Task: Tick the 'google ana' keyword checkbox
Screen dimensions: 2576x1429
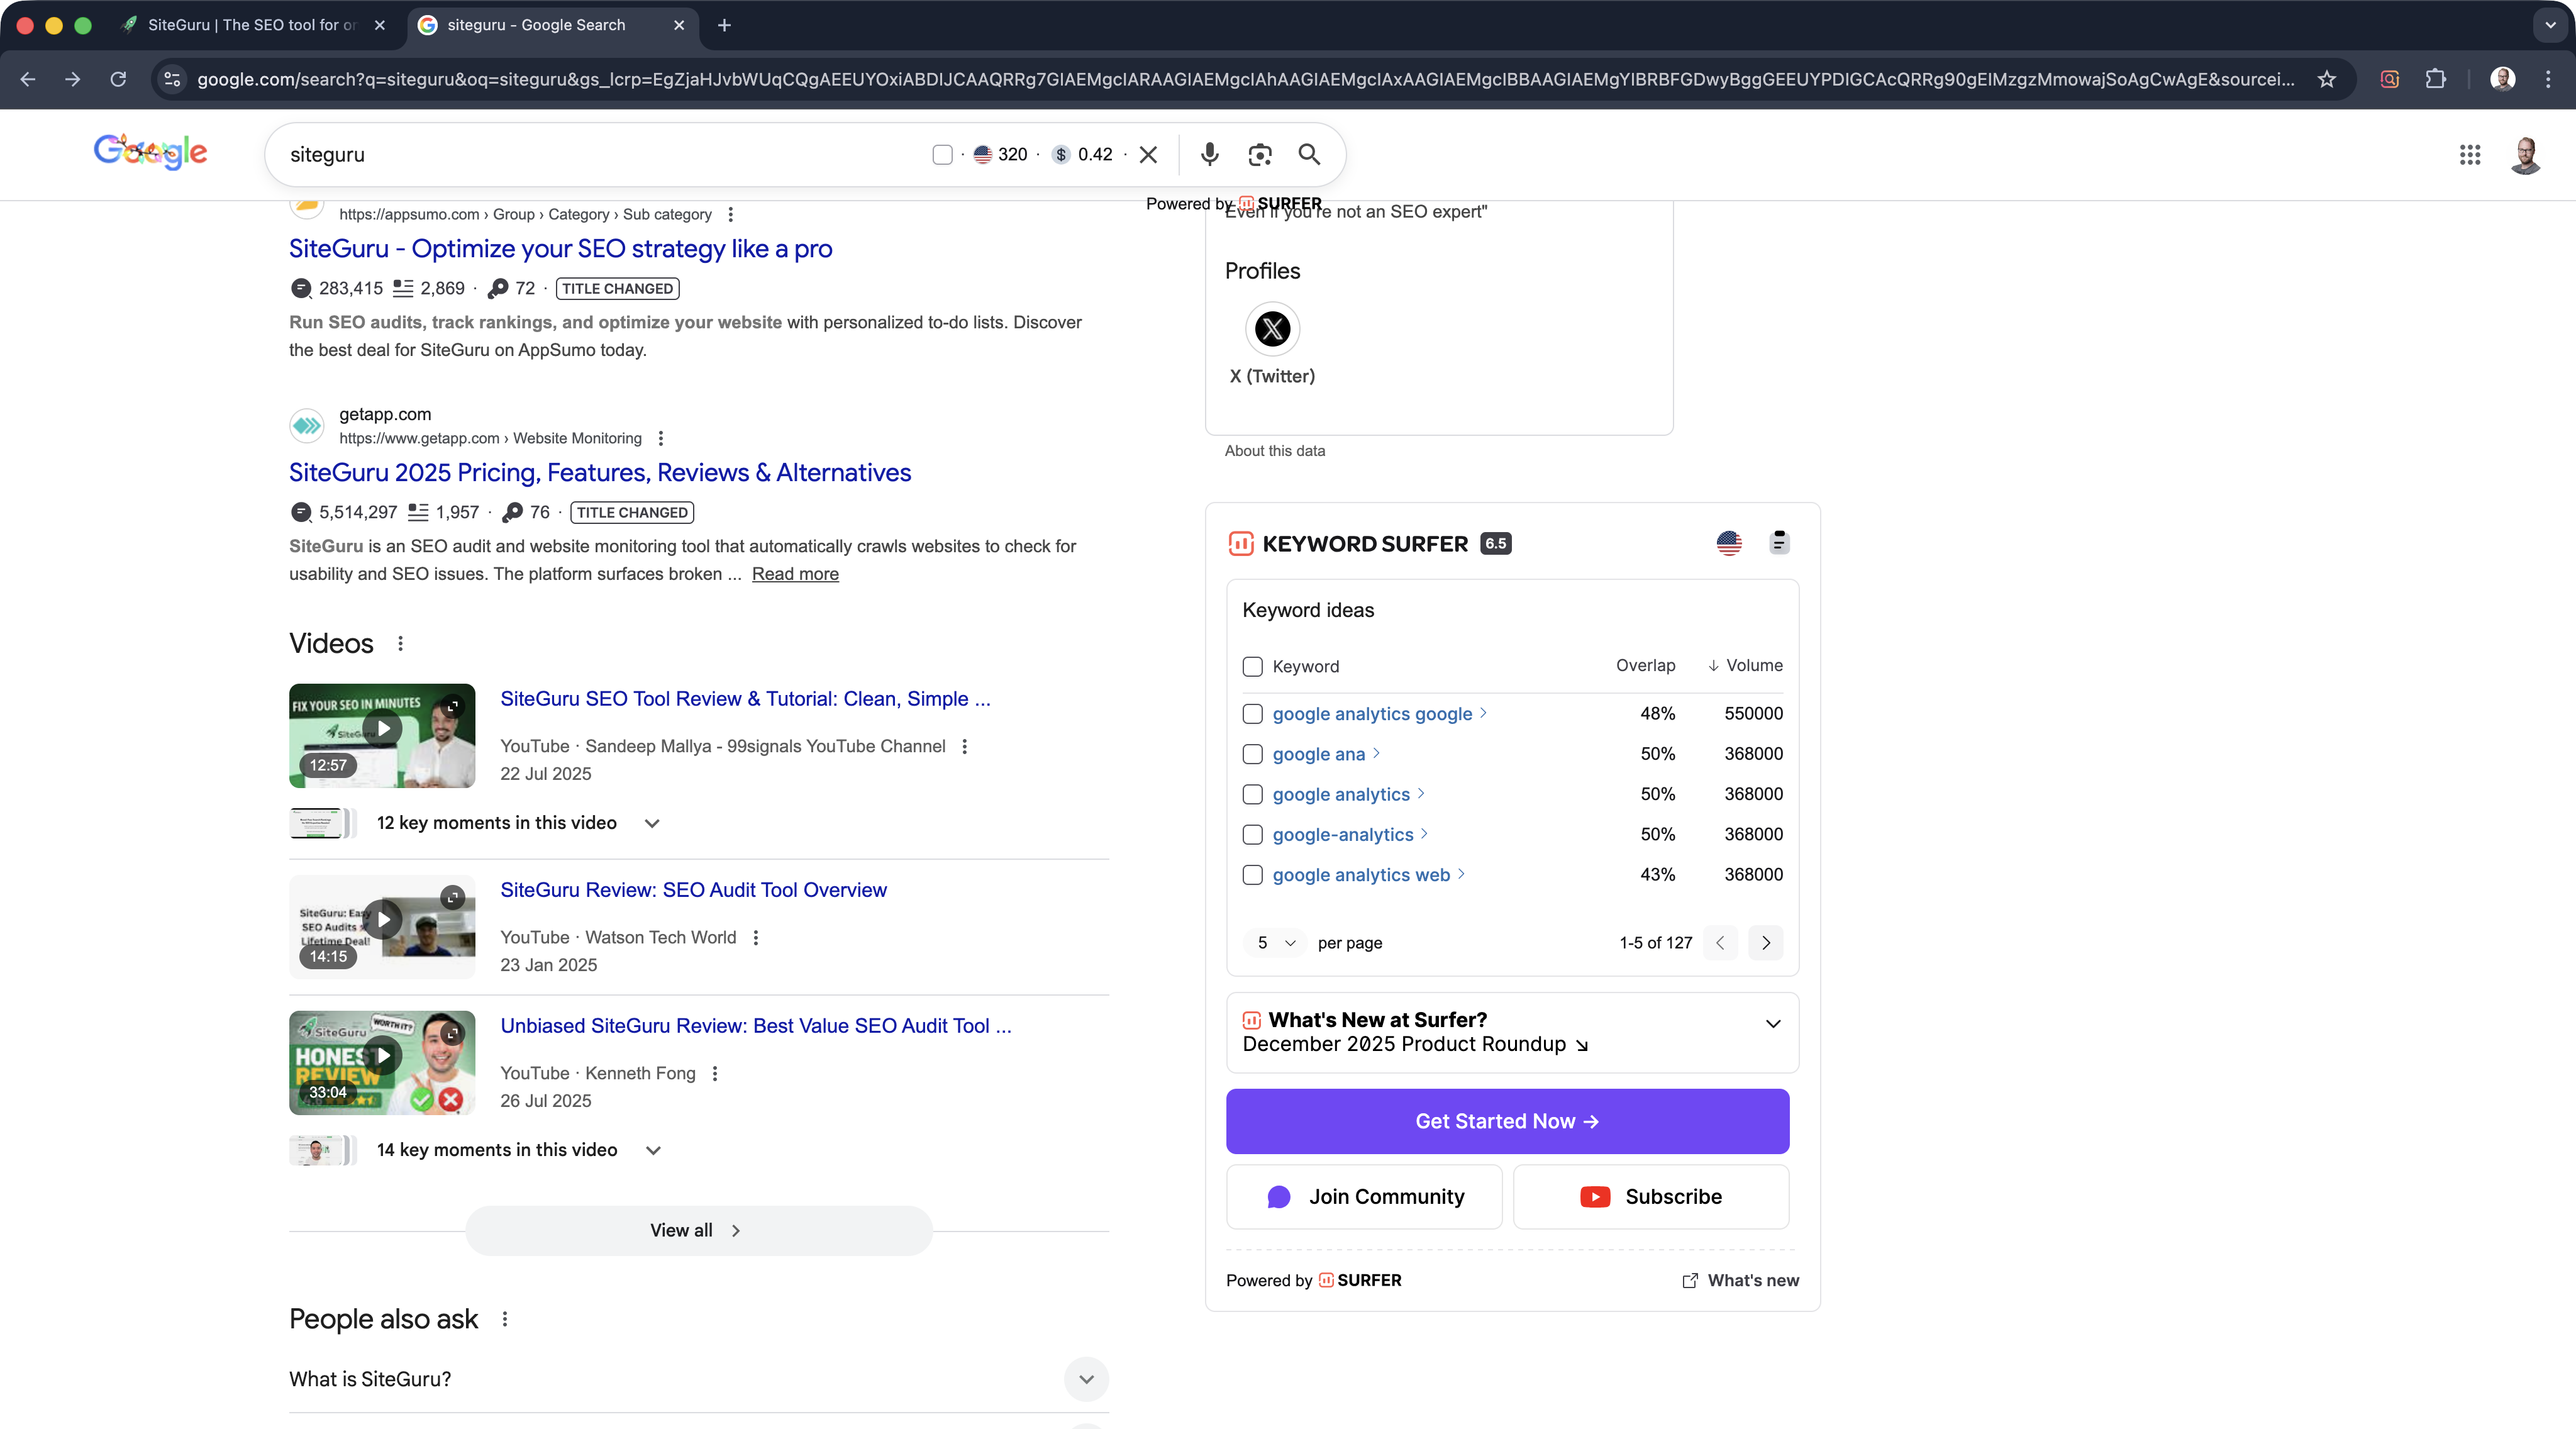Action: click(x=1252, y=754)
